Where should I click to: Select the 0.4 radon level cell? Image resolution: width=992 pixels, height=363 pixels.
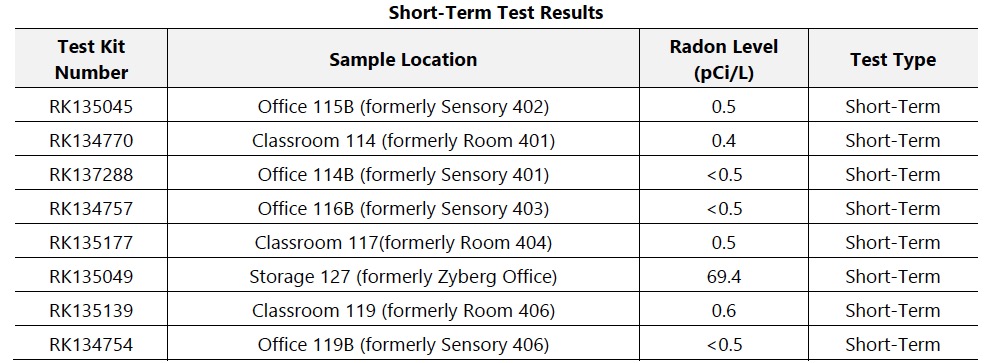(x=724, y=140)
